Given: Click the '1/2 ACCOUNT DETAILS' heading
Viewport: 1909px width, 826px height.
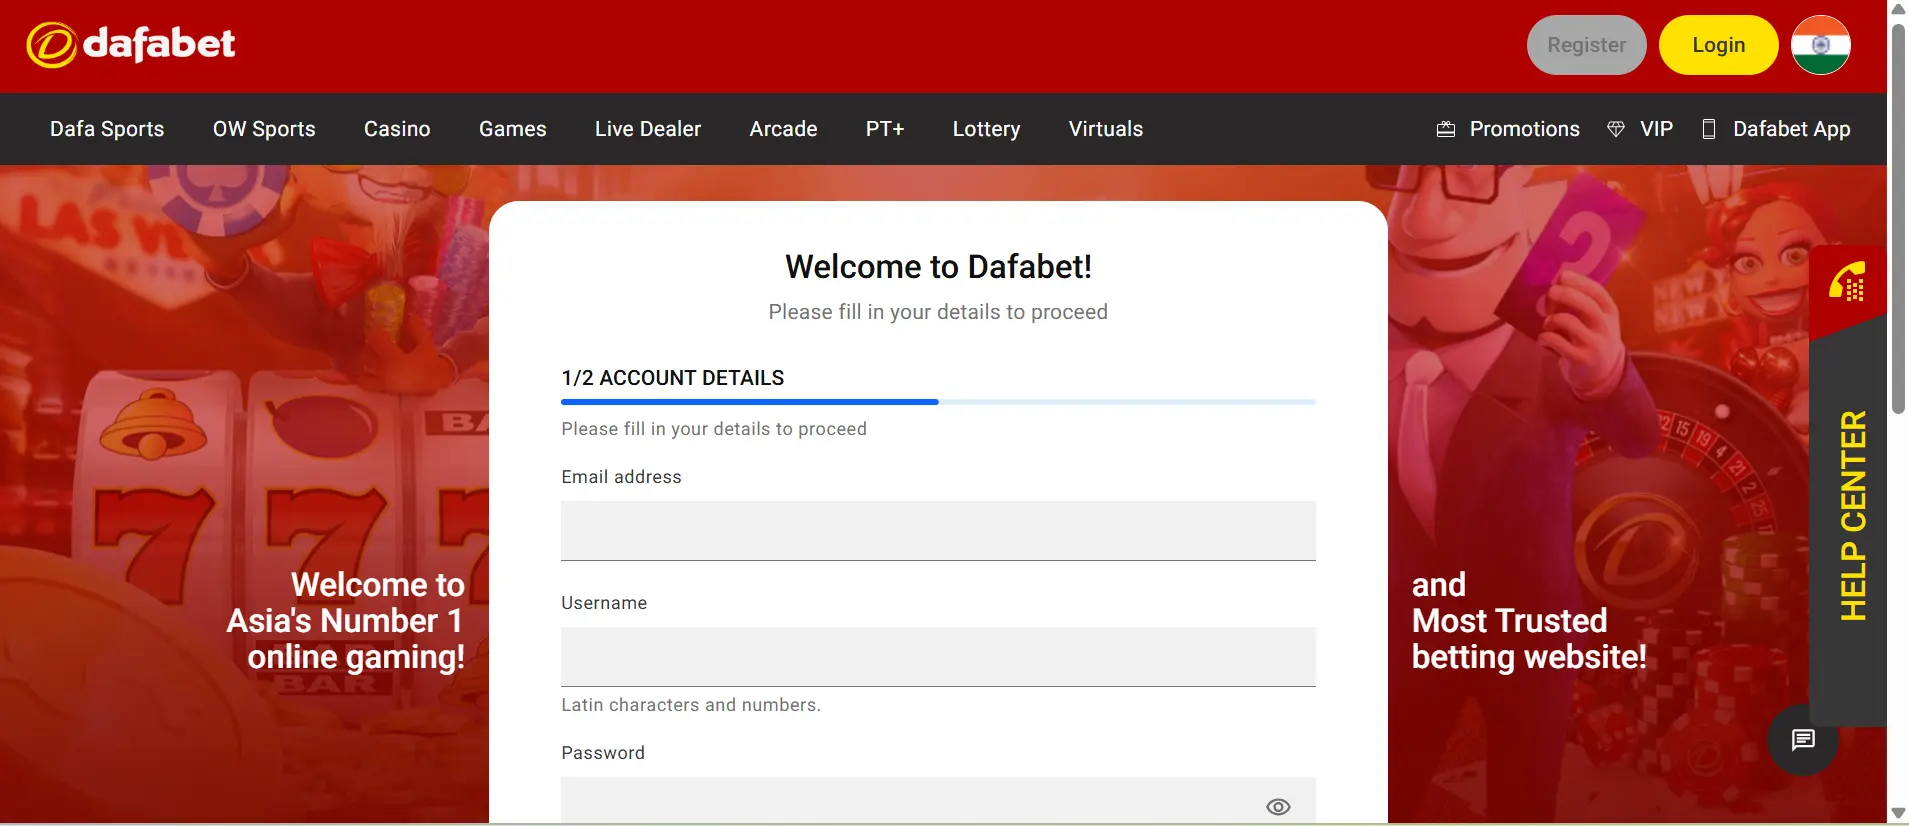Looking at the screenshot, I should (x=673, y=378).
